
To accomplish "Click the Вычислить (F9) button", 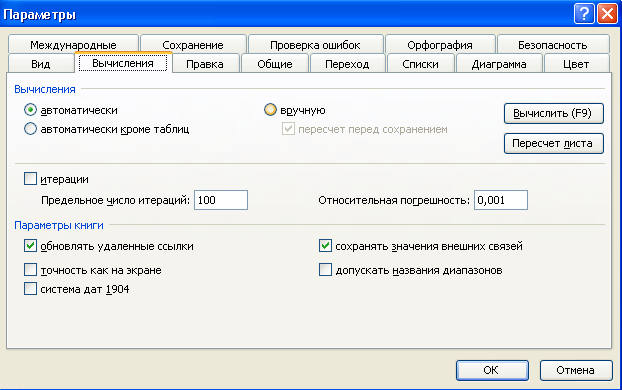I will pos(554,113).
